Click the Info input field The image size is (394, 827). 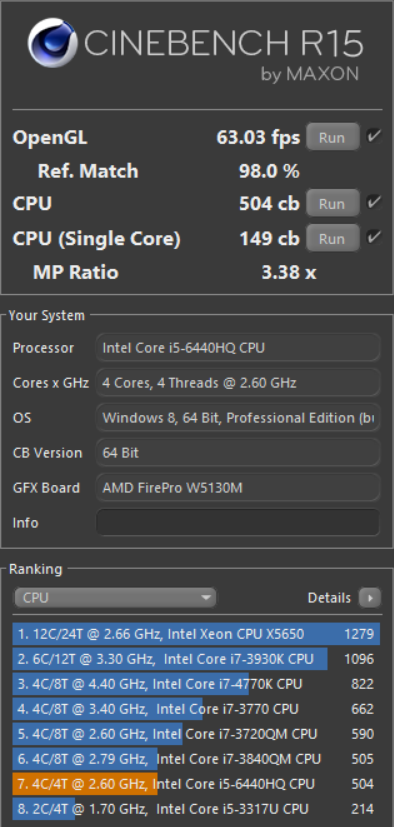238,523
